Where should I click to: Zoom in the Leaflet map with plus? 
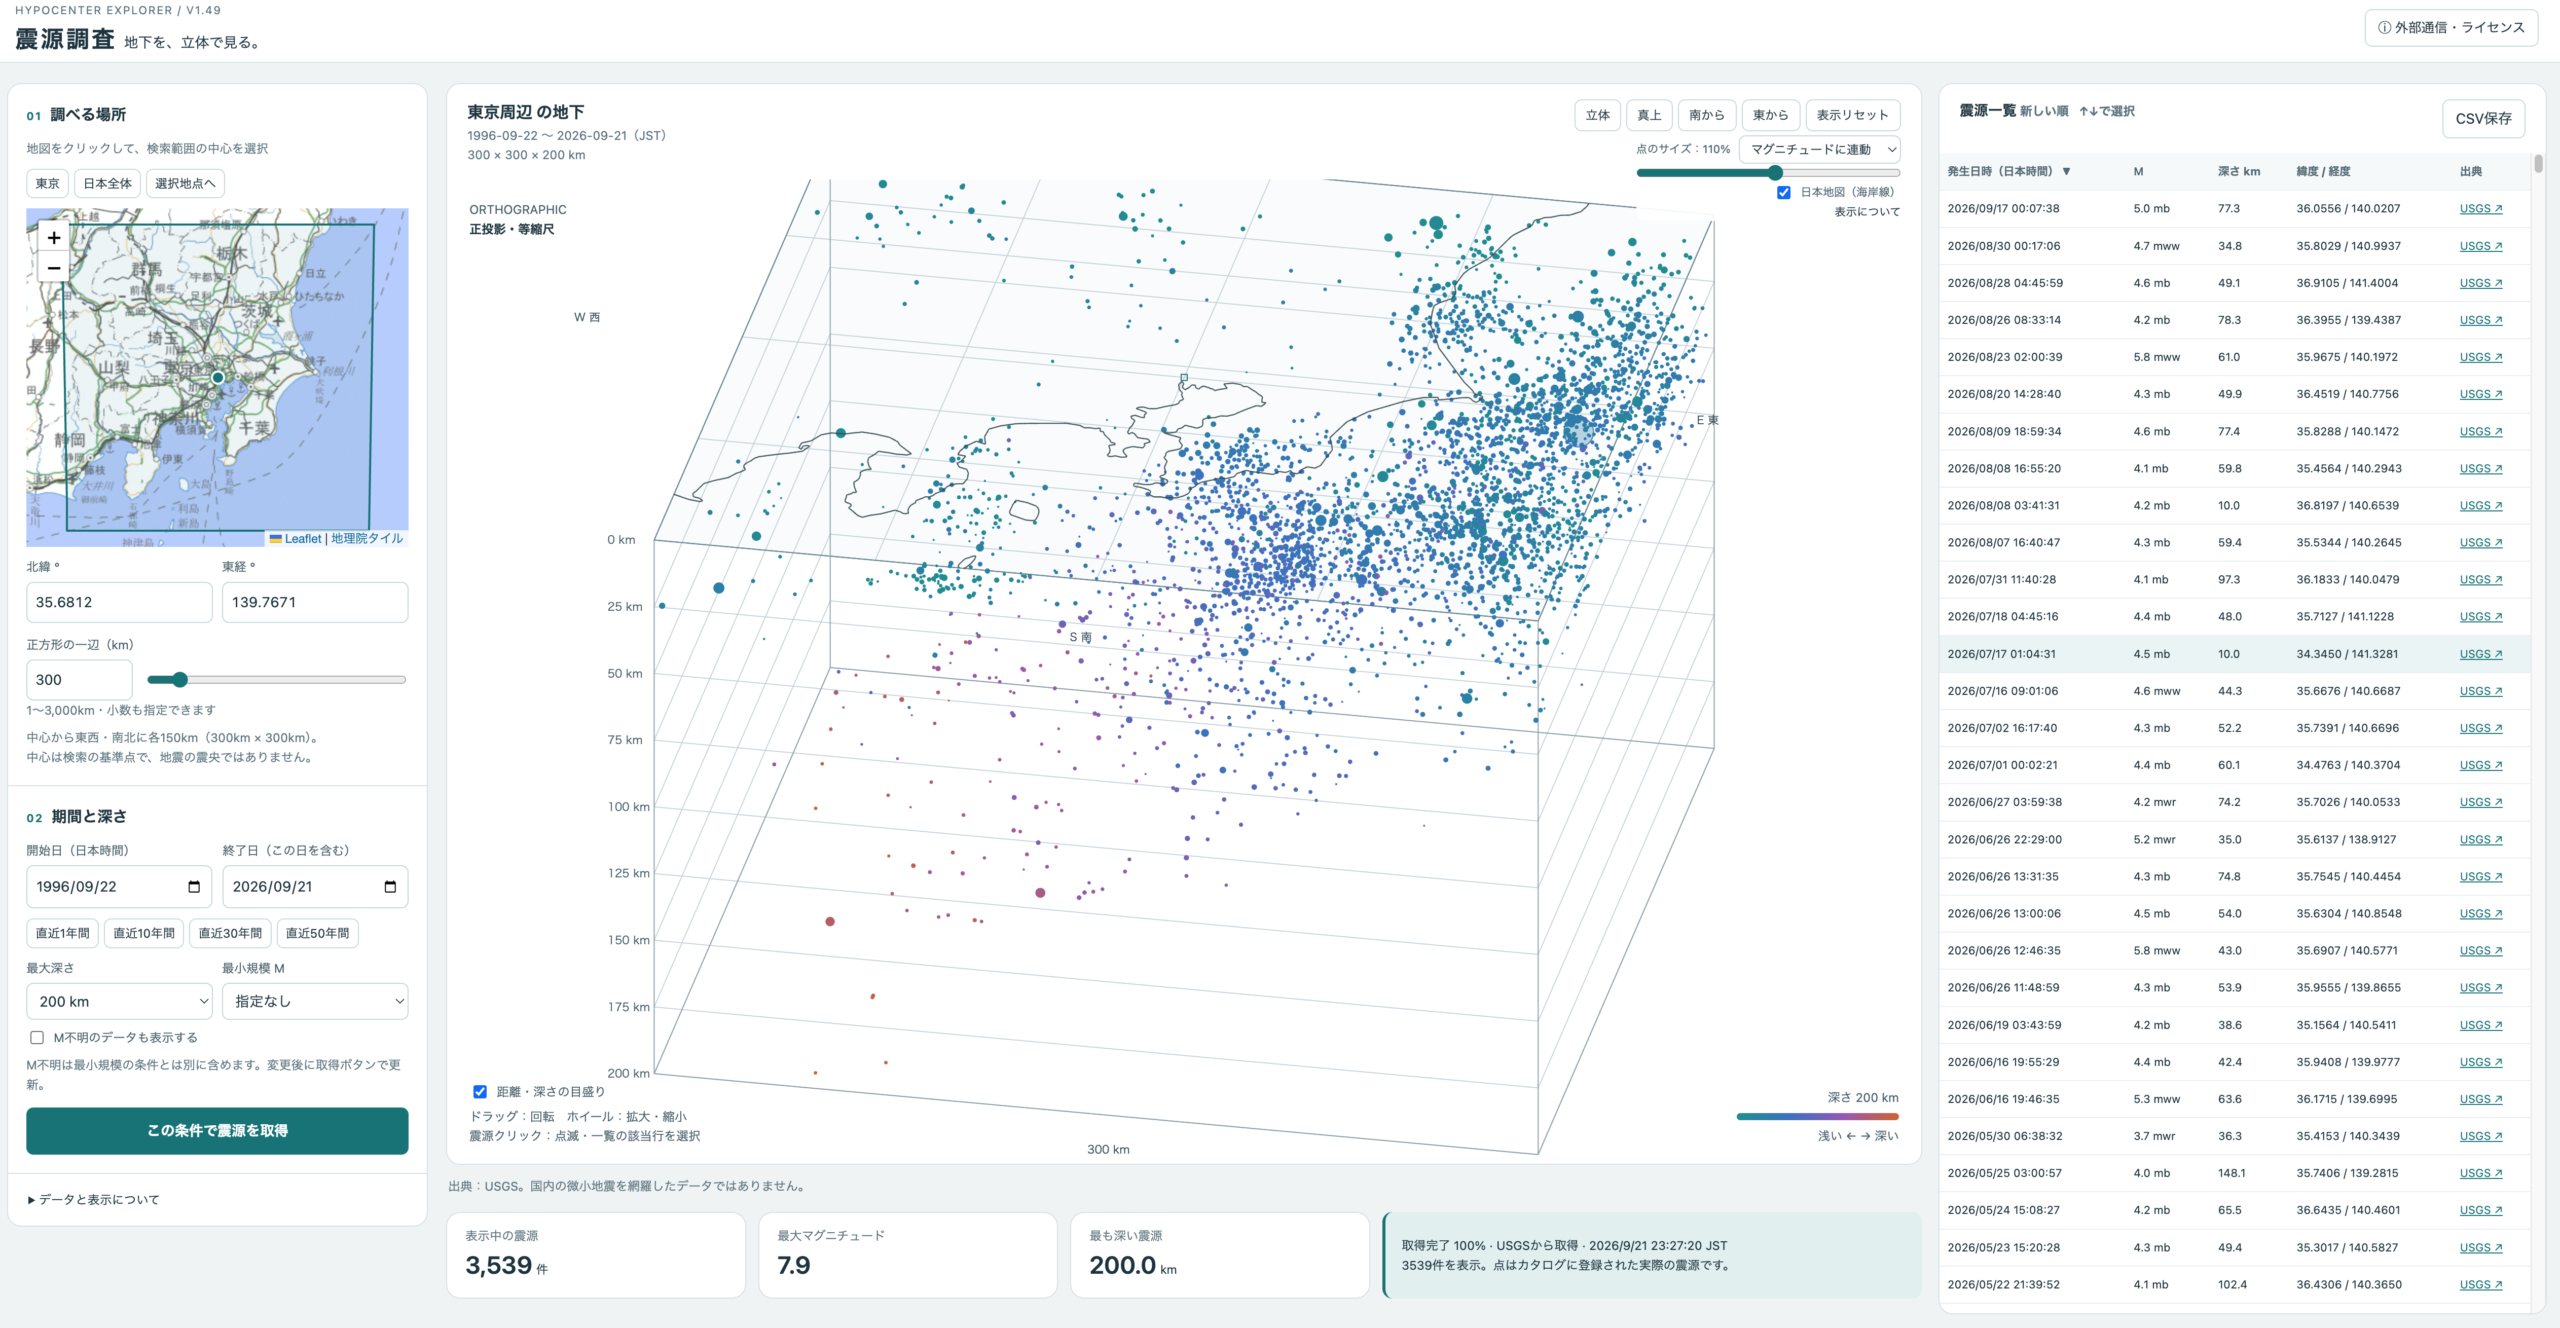(x=54, y=238)
